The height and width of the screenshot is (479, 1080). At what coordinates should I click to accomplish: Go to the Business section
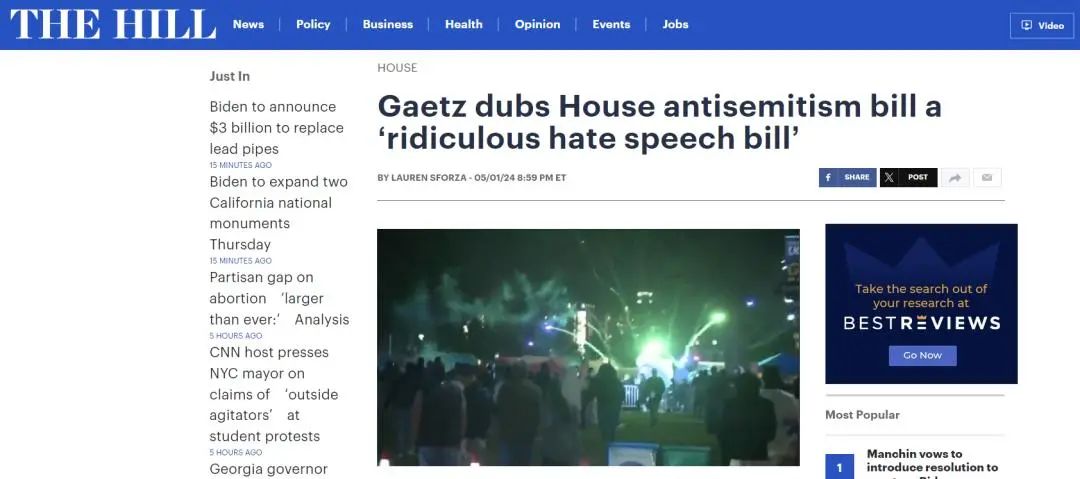coord(388,24)
